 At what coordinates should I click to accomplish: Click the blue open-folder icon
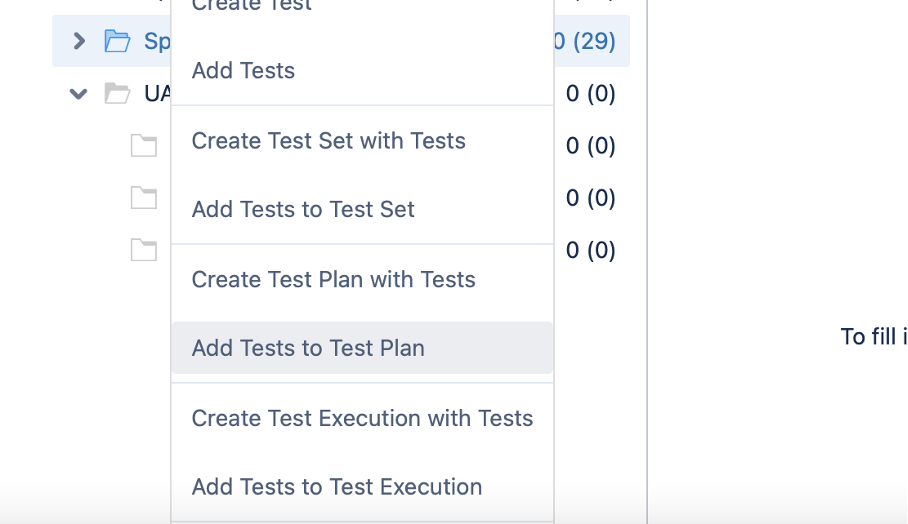click(117, 41)
